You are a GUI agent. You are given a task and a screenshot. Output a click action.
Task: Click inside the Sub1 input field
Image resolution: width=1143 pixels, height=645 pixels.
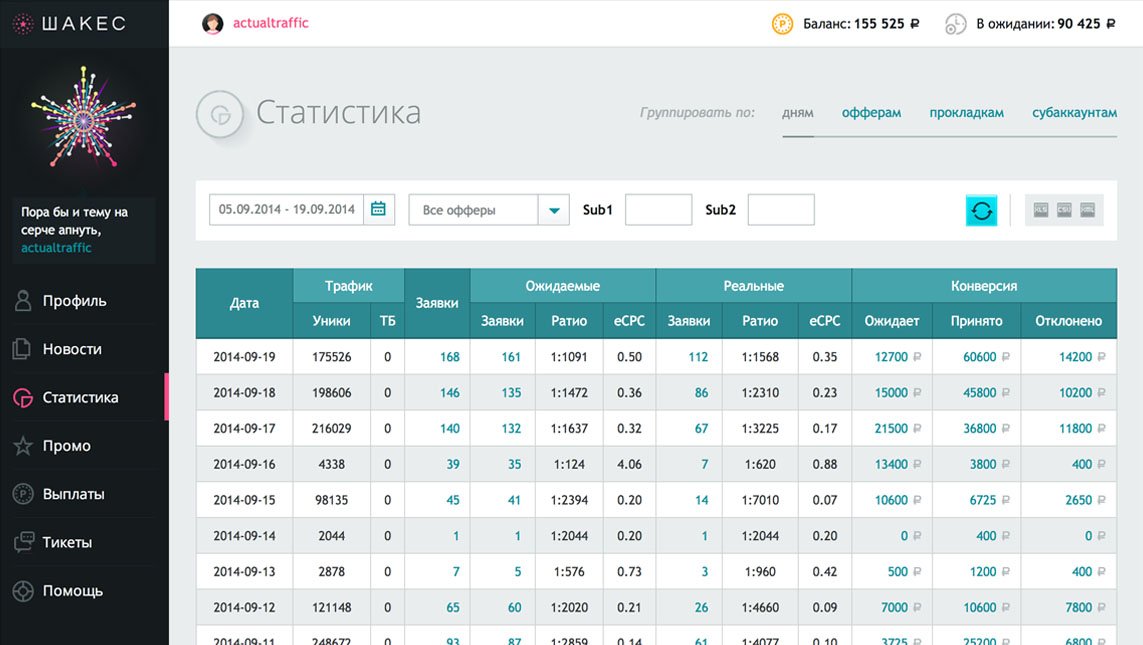tap(659, 210)
